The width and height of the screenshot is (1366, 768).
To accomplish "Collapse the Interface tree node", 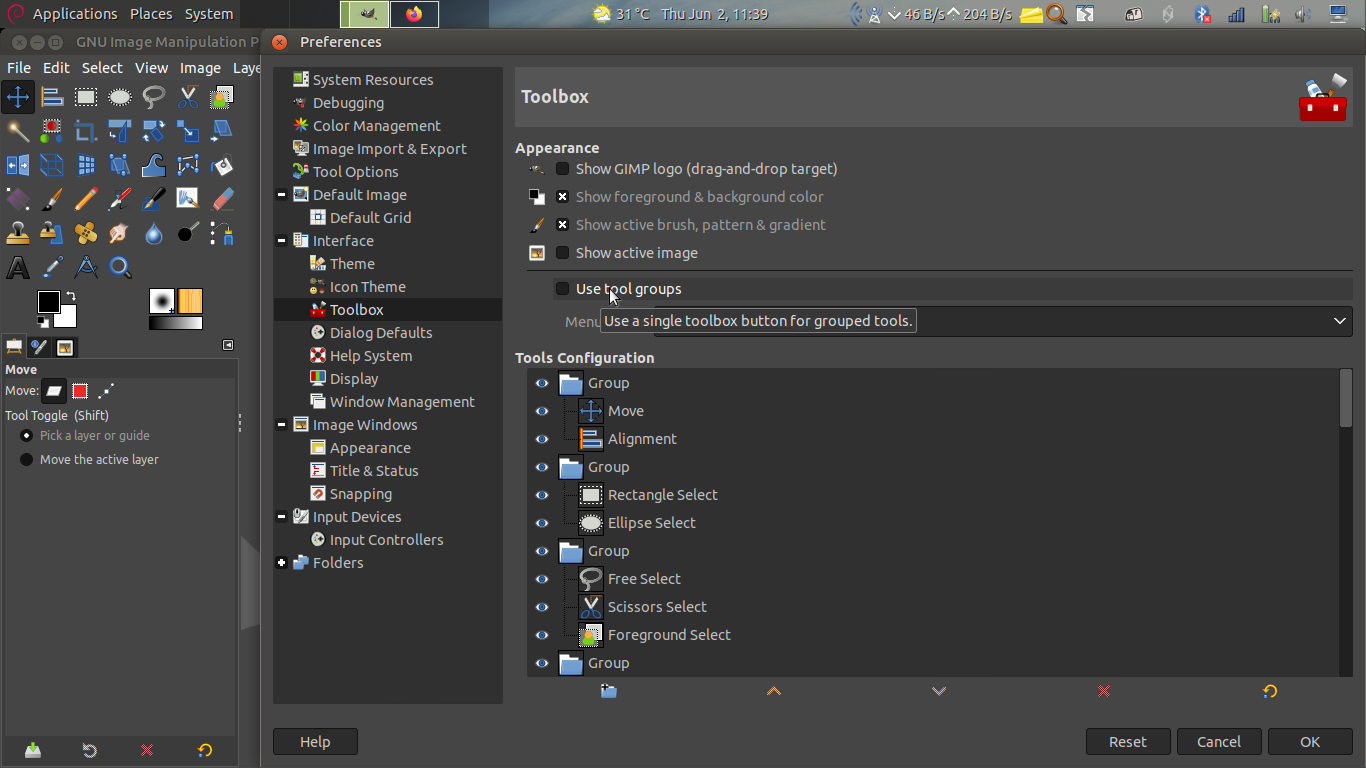I will coord(282,241).
